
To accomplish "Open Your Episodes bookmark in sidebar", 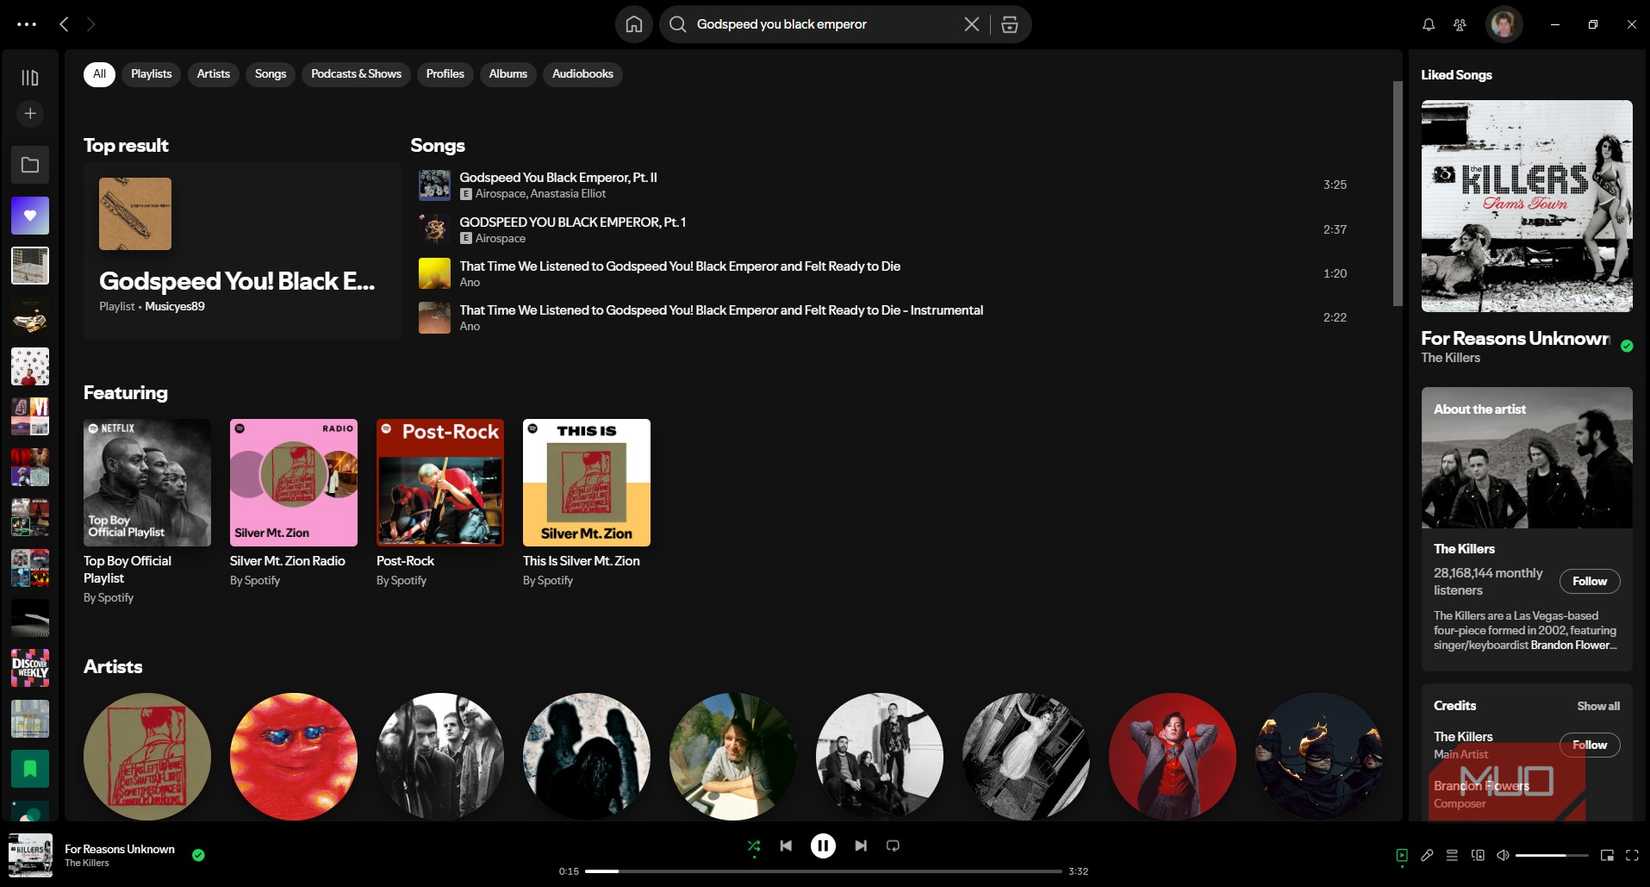I will pyautogui.click(x=30, y=769).
